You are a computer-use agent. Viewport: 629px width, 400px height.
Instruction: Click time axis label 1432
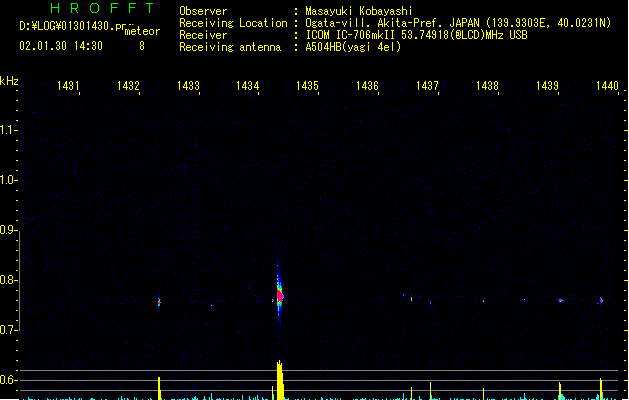(128, 86)
